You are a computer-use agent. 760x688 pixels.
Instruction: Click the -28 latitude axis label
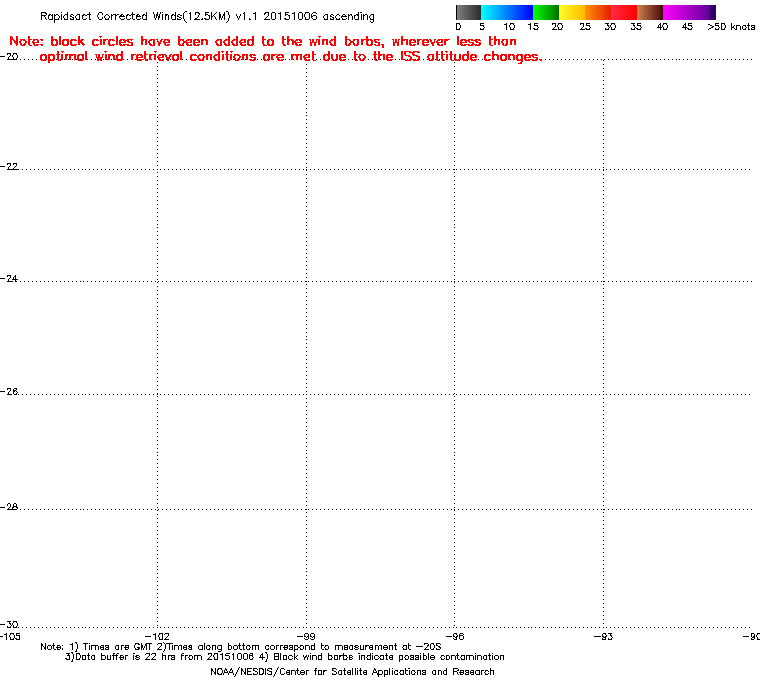click(9, 507)
